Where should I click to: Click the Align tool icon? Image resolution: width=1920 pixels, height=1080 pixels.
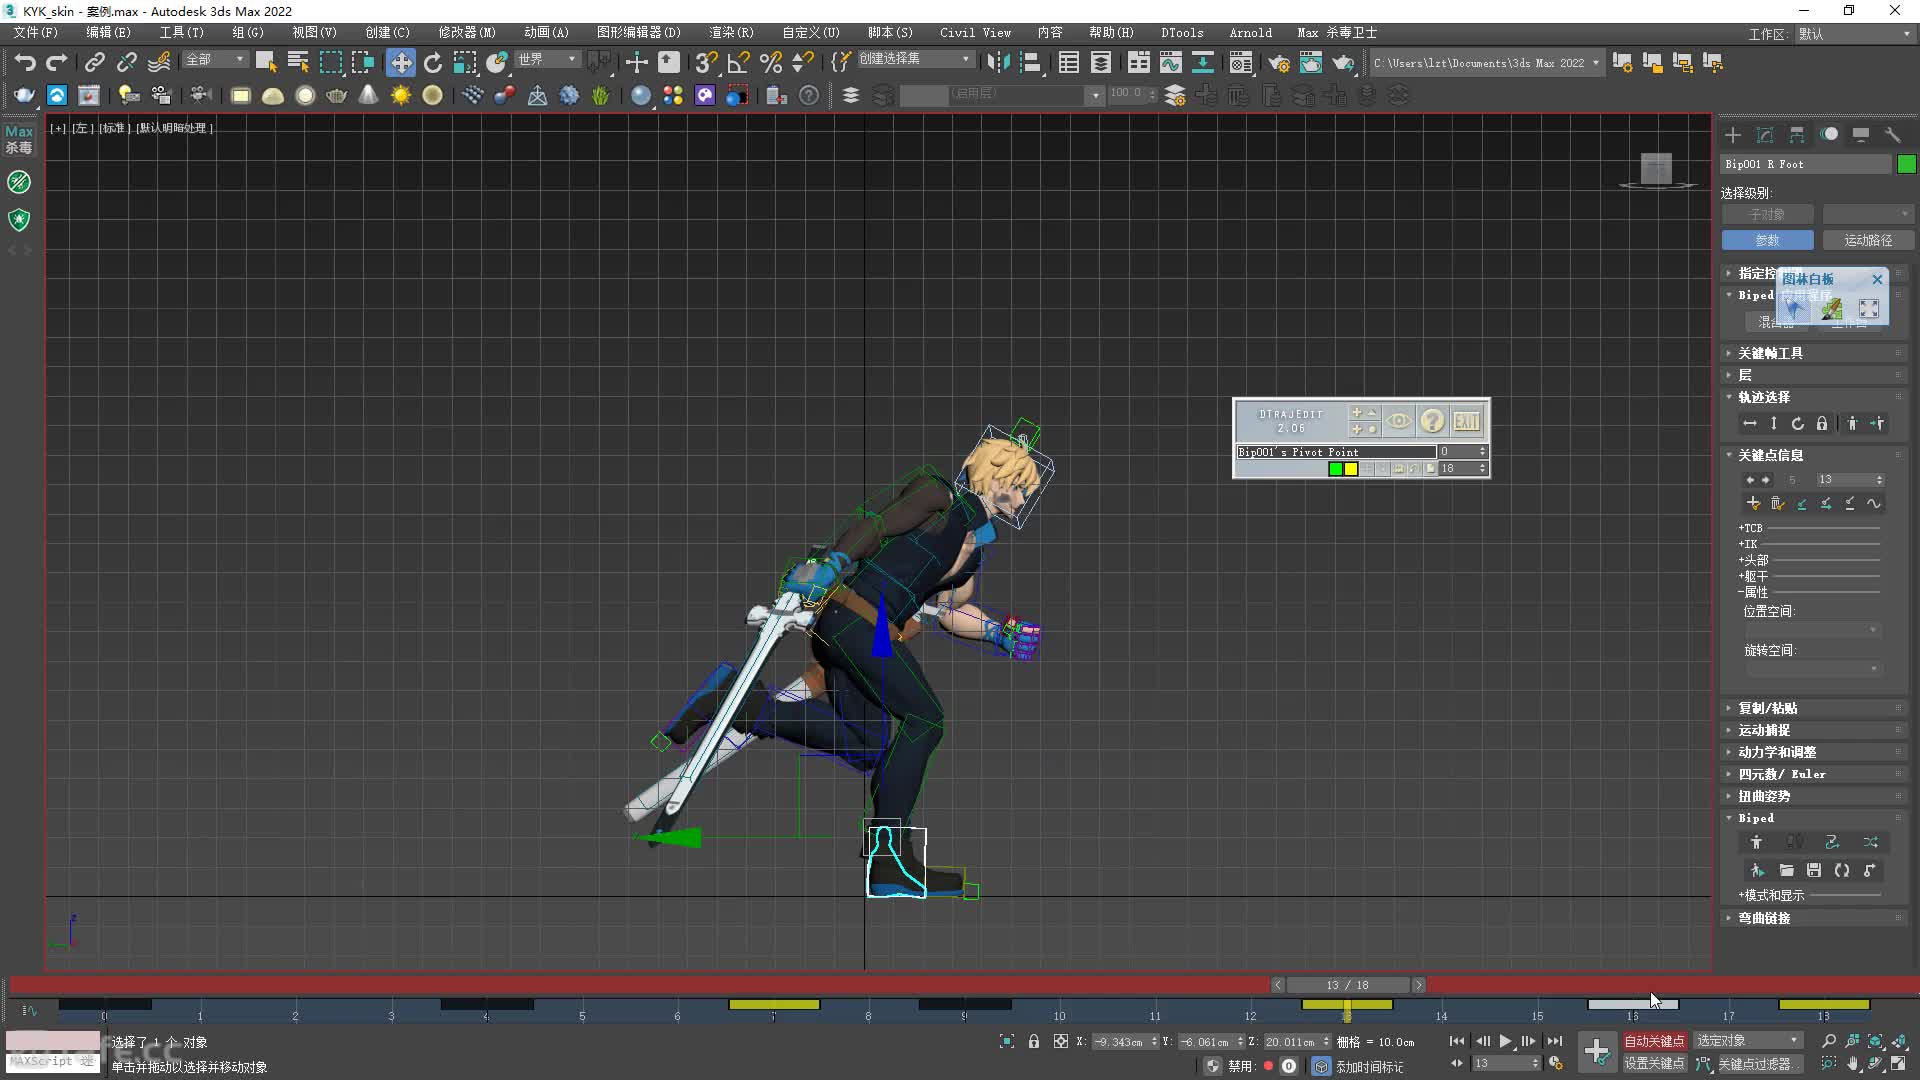[1030, 62]
